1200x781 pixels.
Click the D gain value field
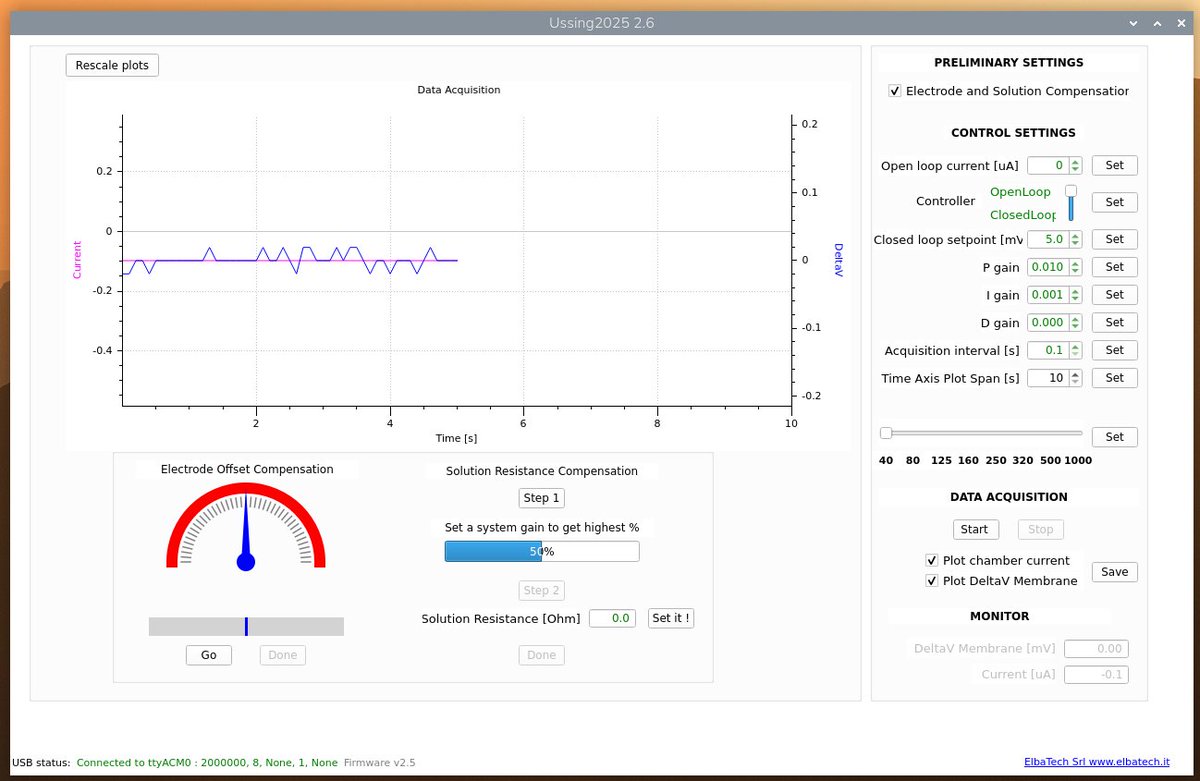1048,323
